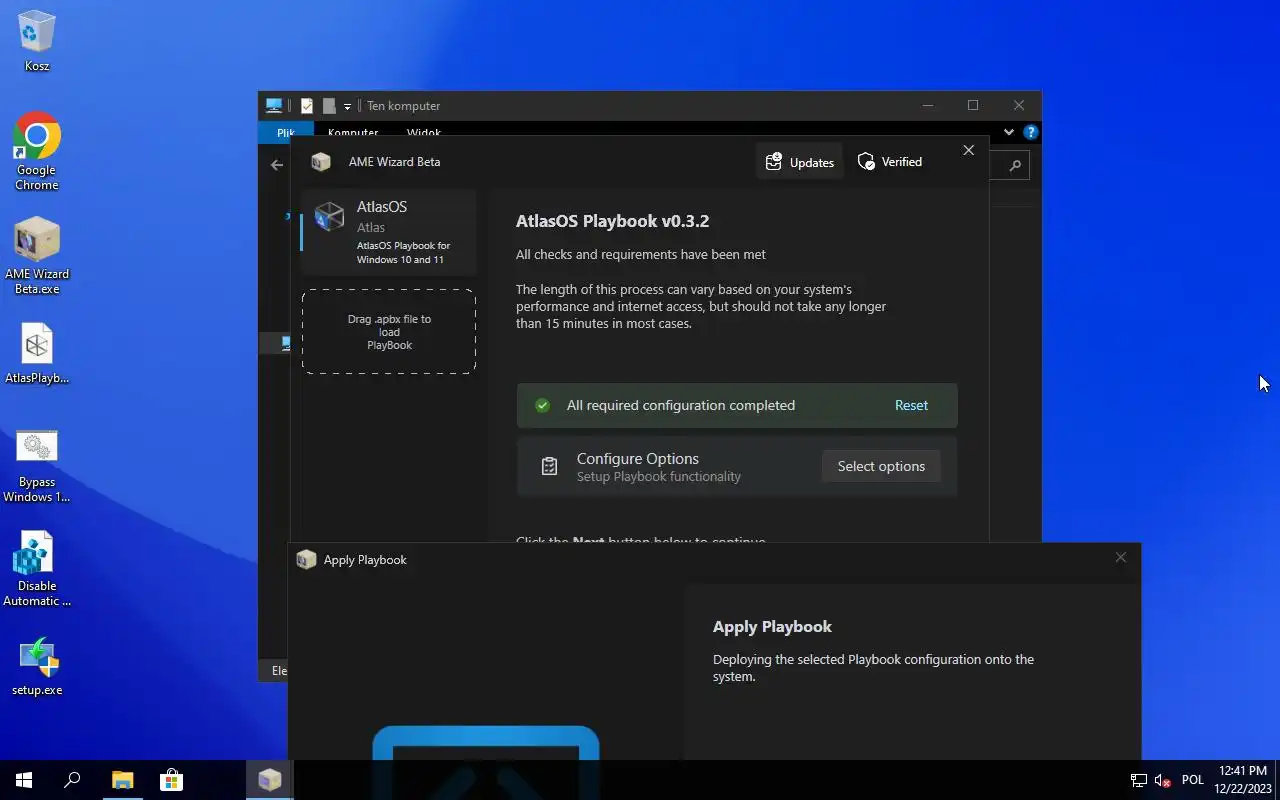Click the AME Wizard Beta cube logo
Image resolution: width=1280 pixels, height=800 pixels.
(x=321, y=162)
